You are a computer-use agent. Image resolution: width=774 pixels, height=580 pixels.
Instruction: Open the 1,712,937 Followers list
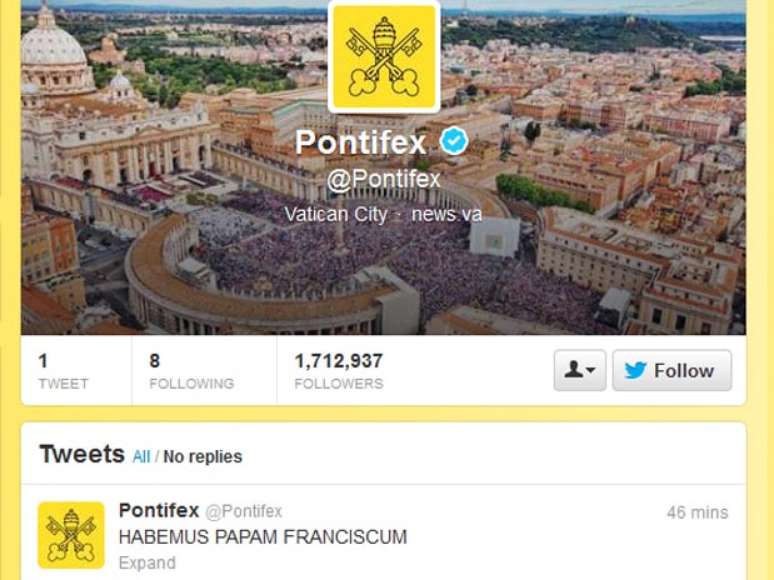point(338,371)
